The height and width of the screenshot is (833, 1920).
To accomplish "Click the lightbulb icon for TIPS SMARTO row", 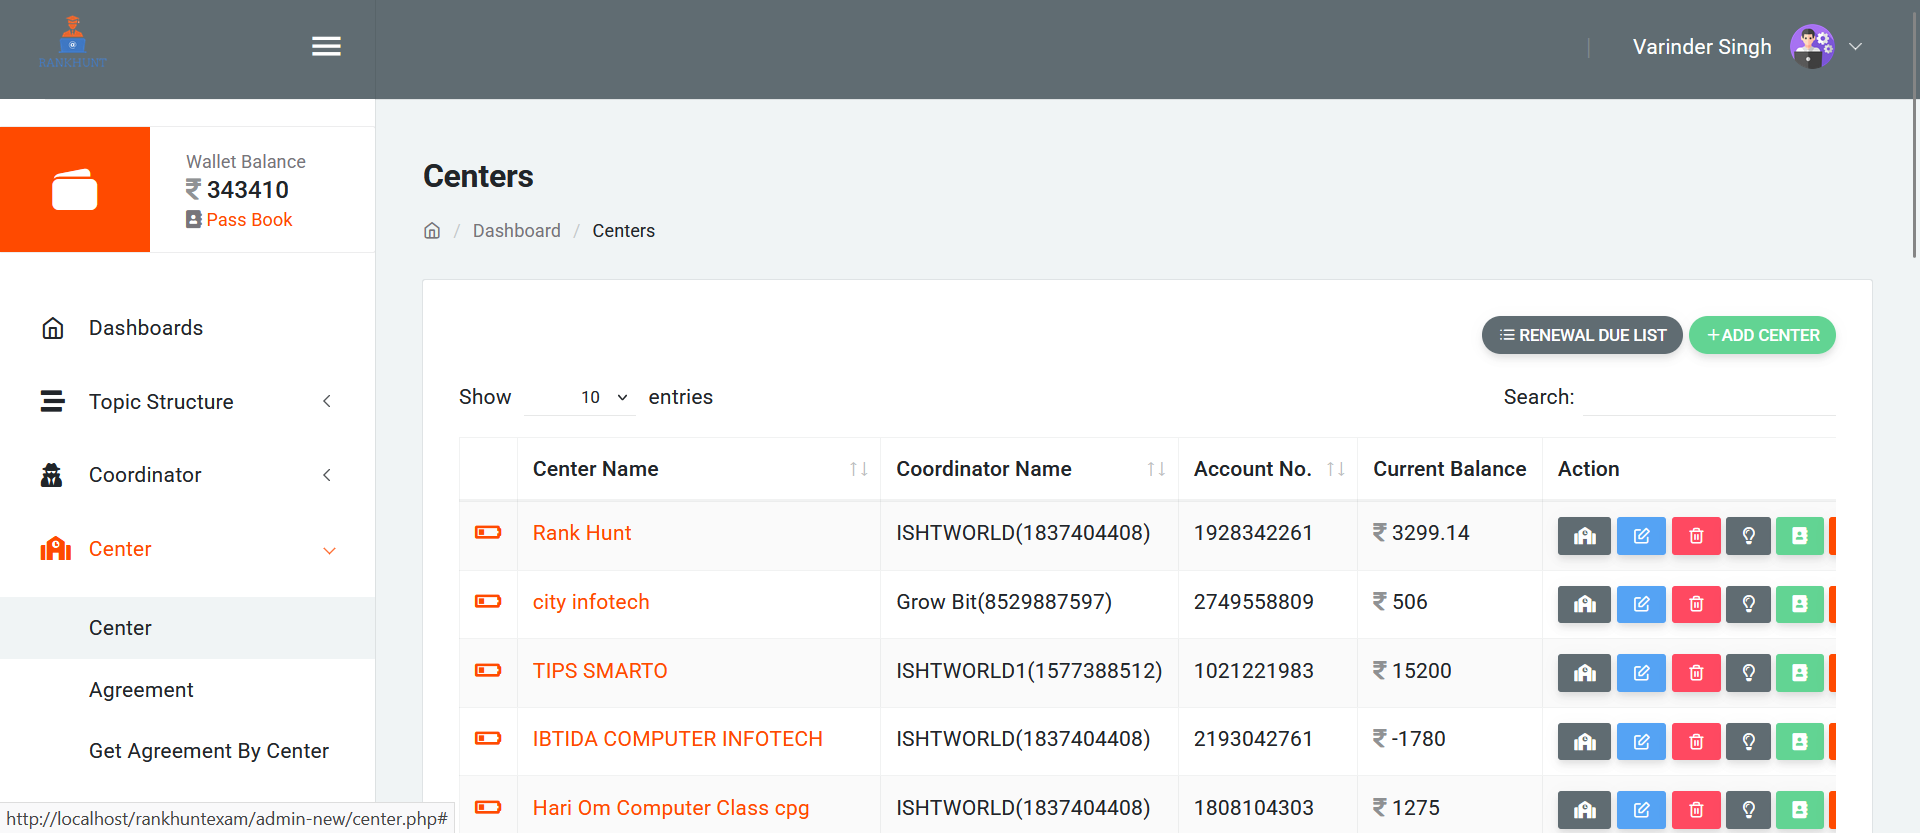I will (x=1748, y=673).
